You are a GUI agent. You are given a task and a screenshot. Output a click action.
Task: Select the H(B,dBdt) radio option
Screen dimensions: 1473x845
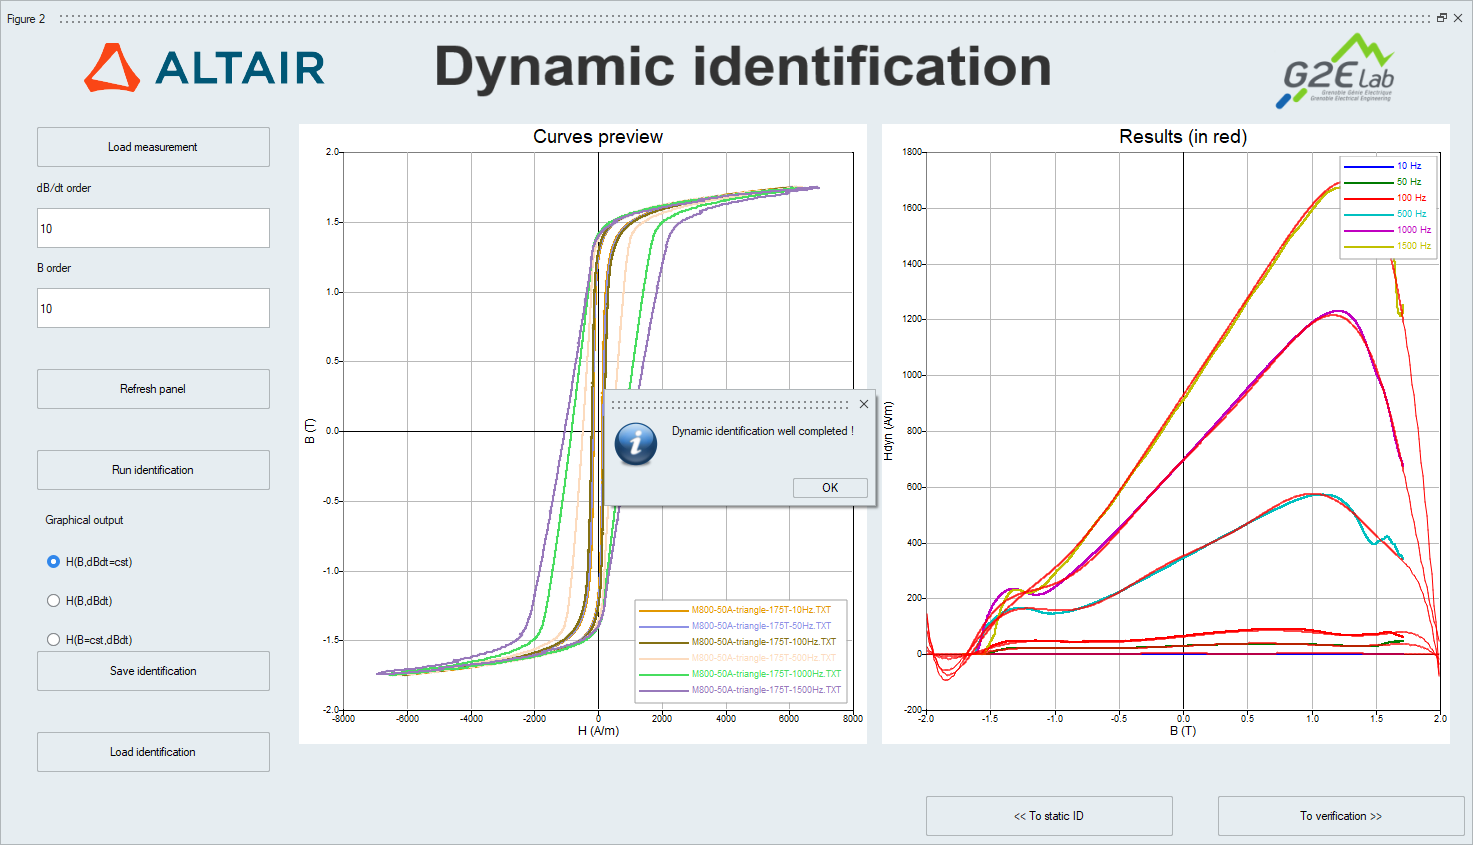coord(54,601)
